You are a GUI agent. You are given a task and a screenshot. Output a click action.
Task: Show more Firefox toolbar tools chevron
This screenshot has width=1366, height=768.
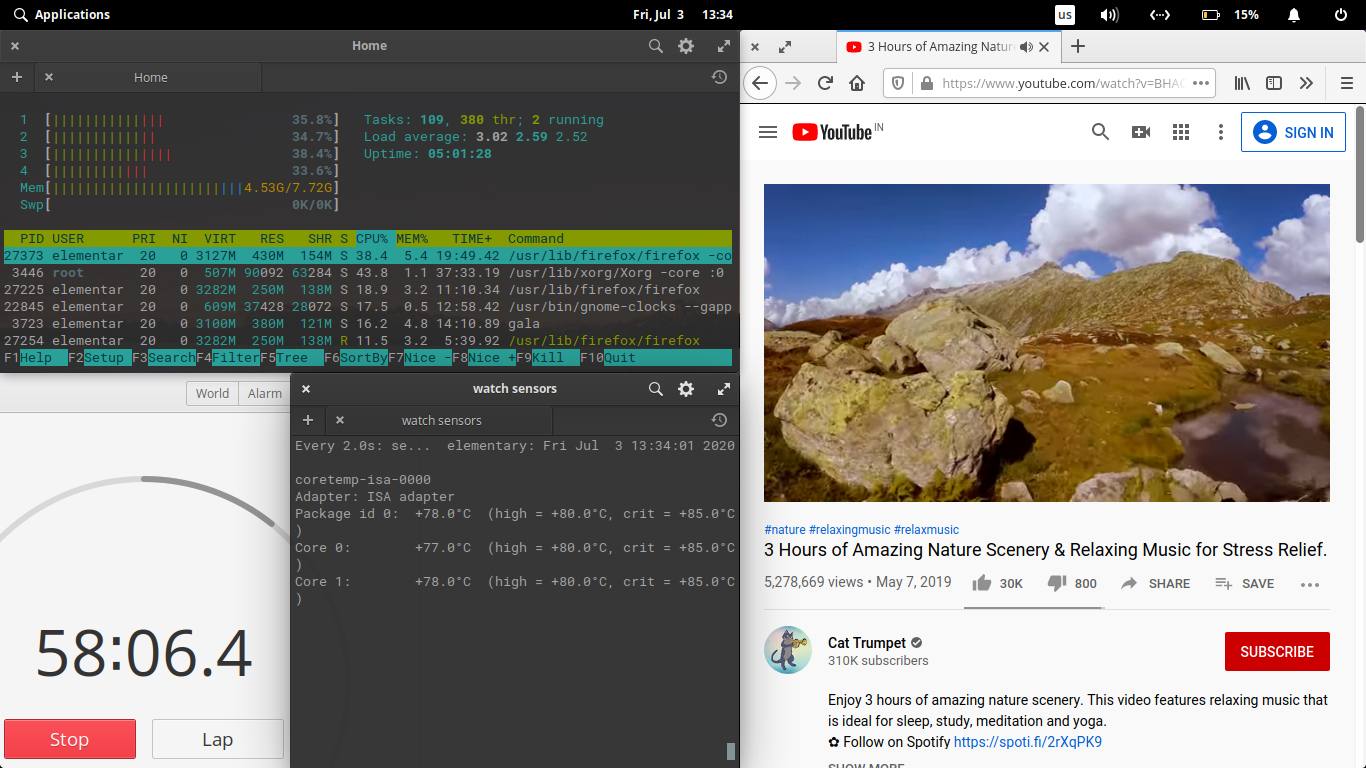pos(1306,83)
